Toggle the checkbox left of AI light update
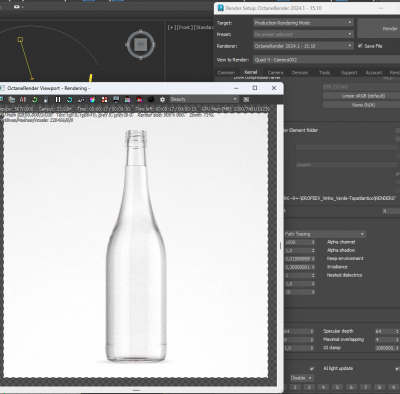The image size is (400, 394). 312,368
